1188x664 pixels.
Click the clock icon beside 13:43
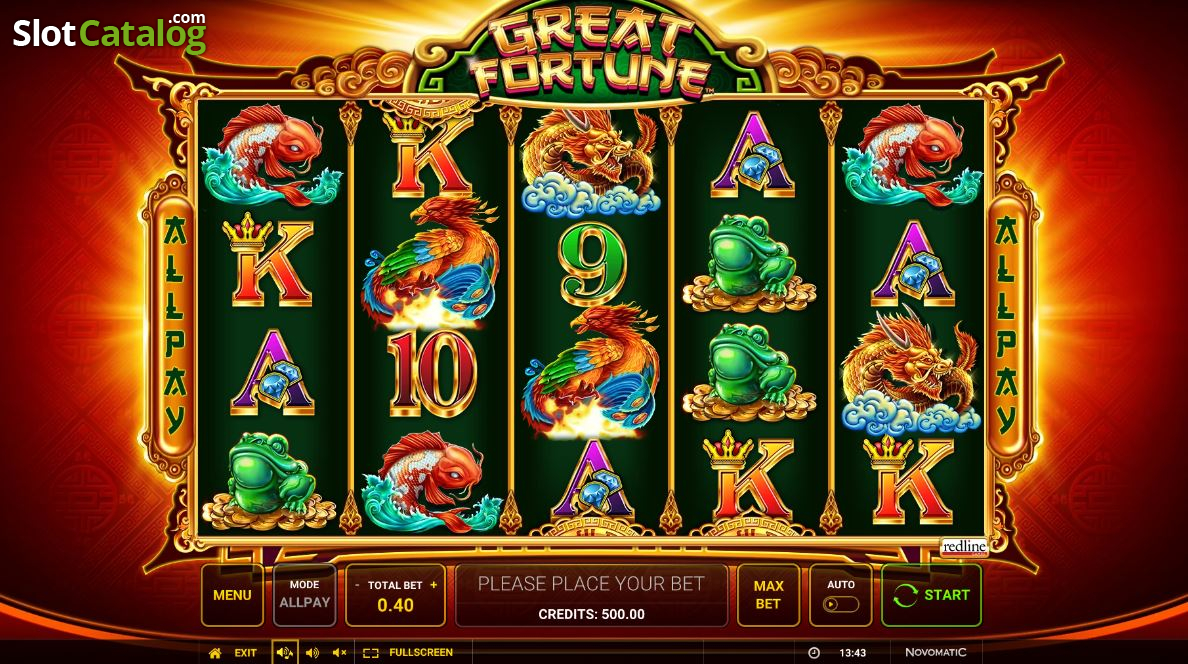coord(814,653)
